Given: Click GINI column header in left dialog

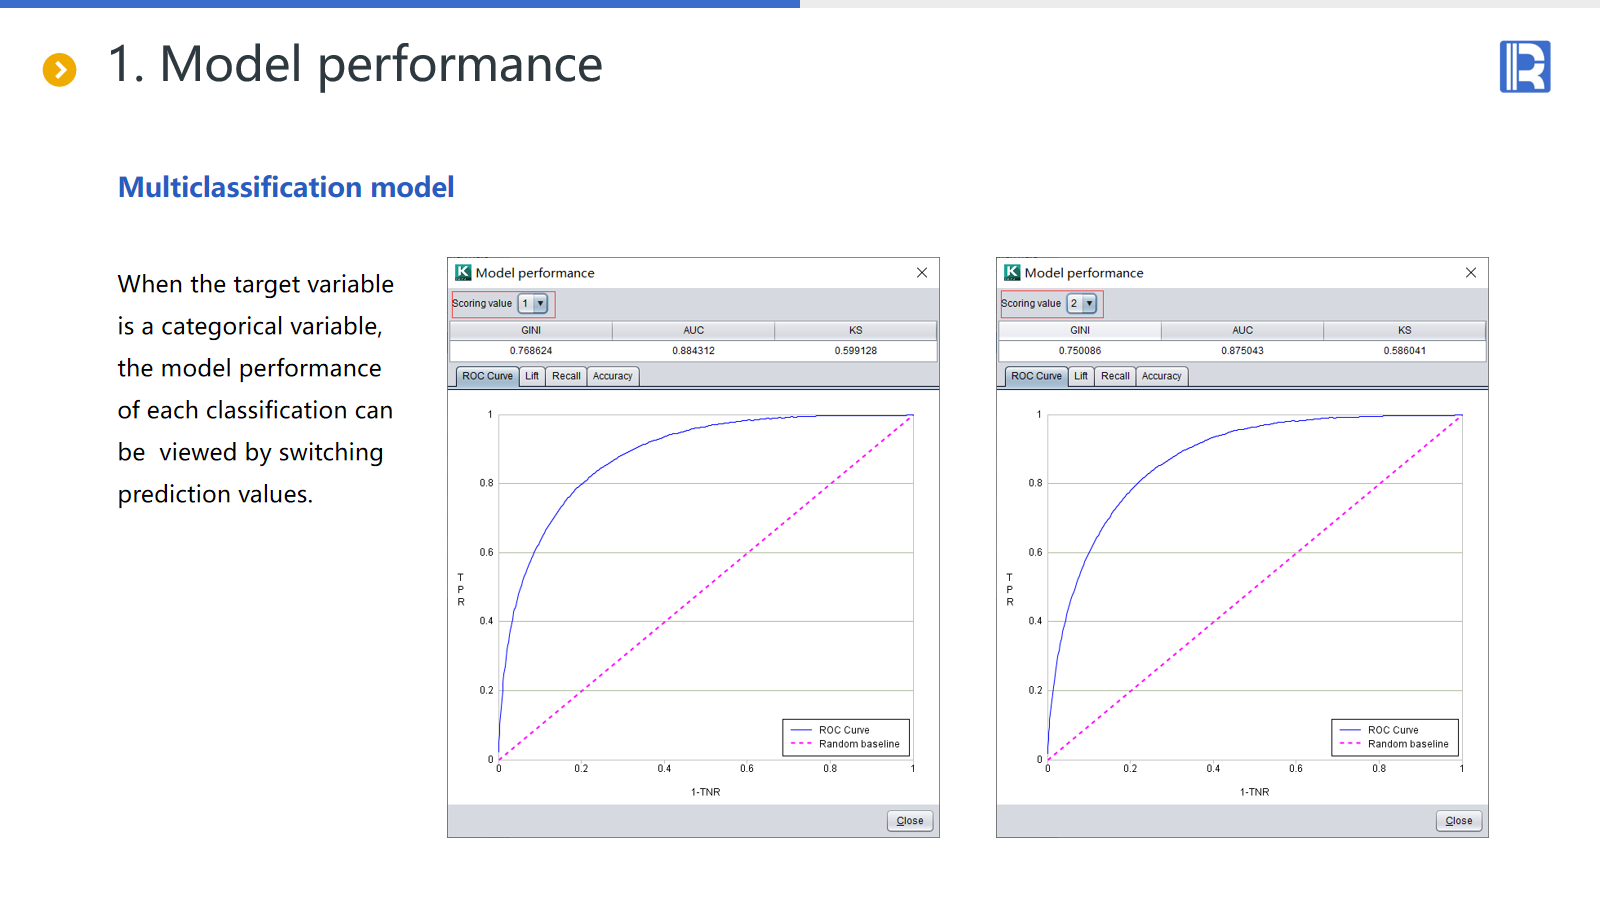Looking at the screenshot, I should 531,330.
